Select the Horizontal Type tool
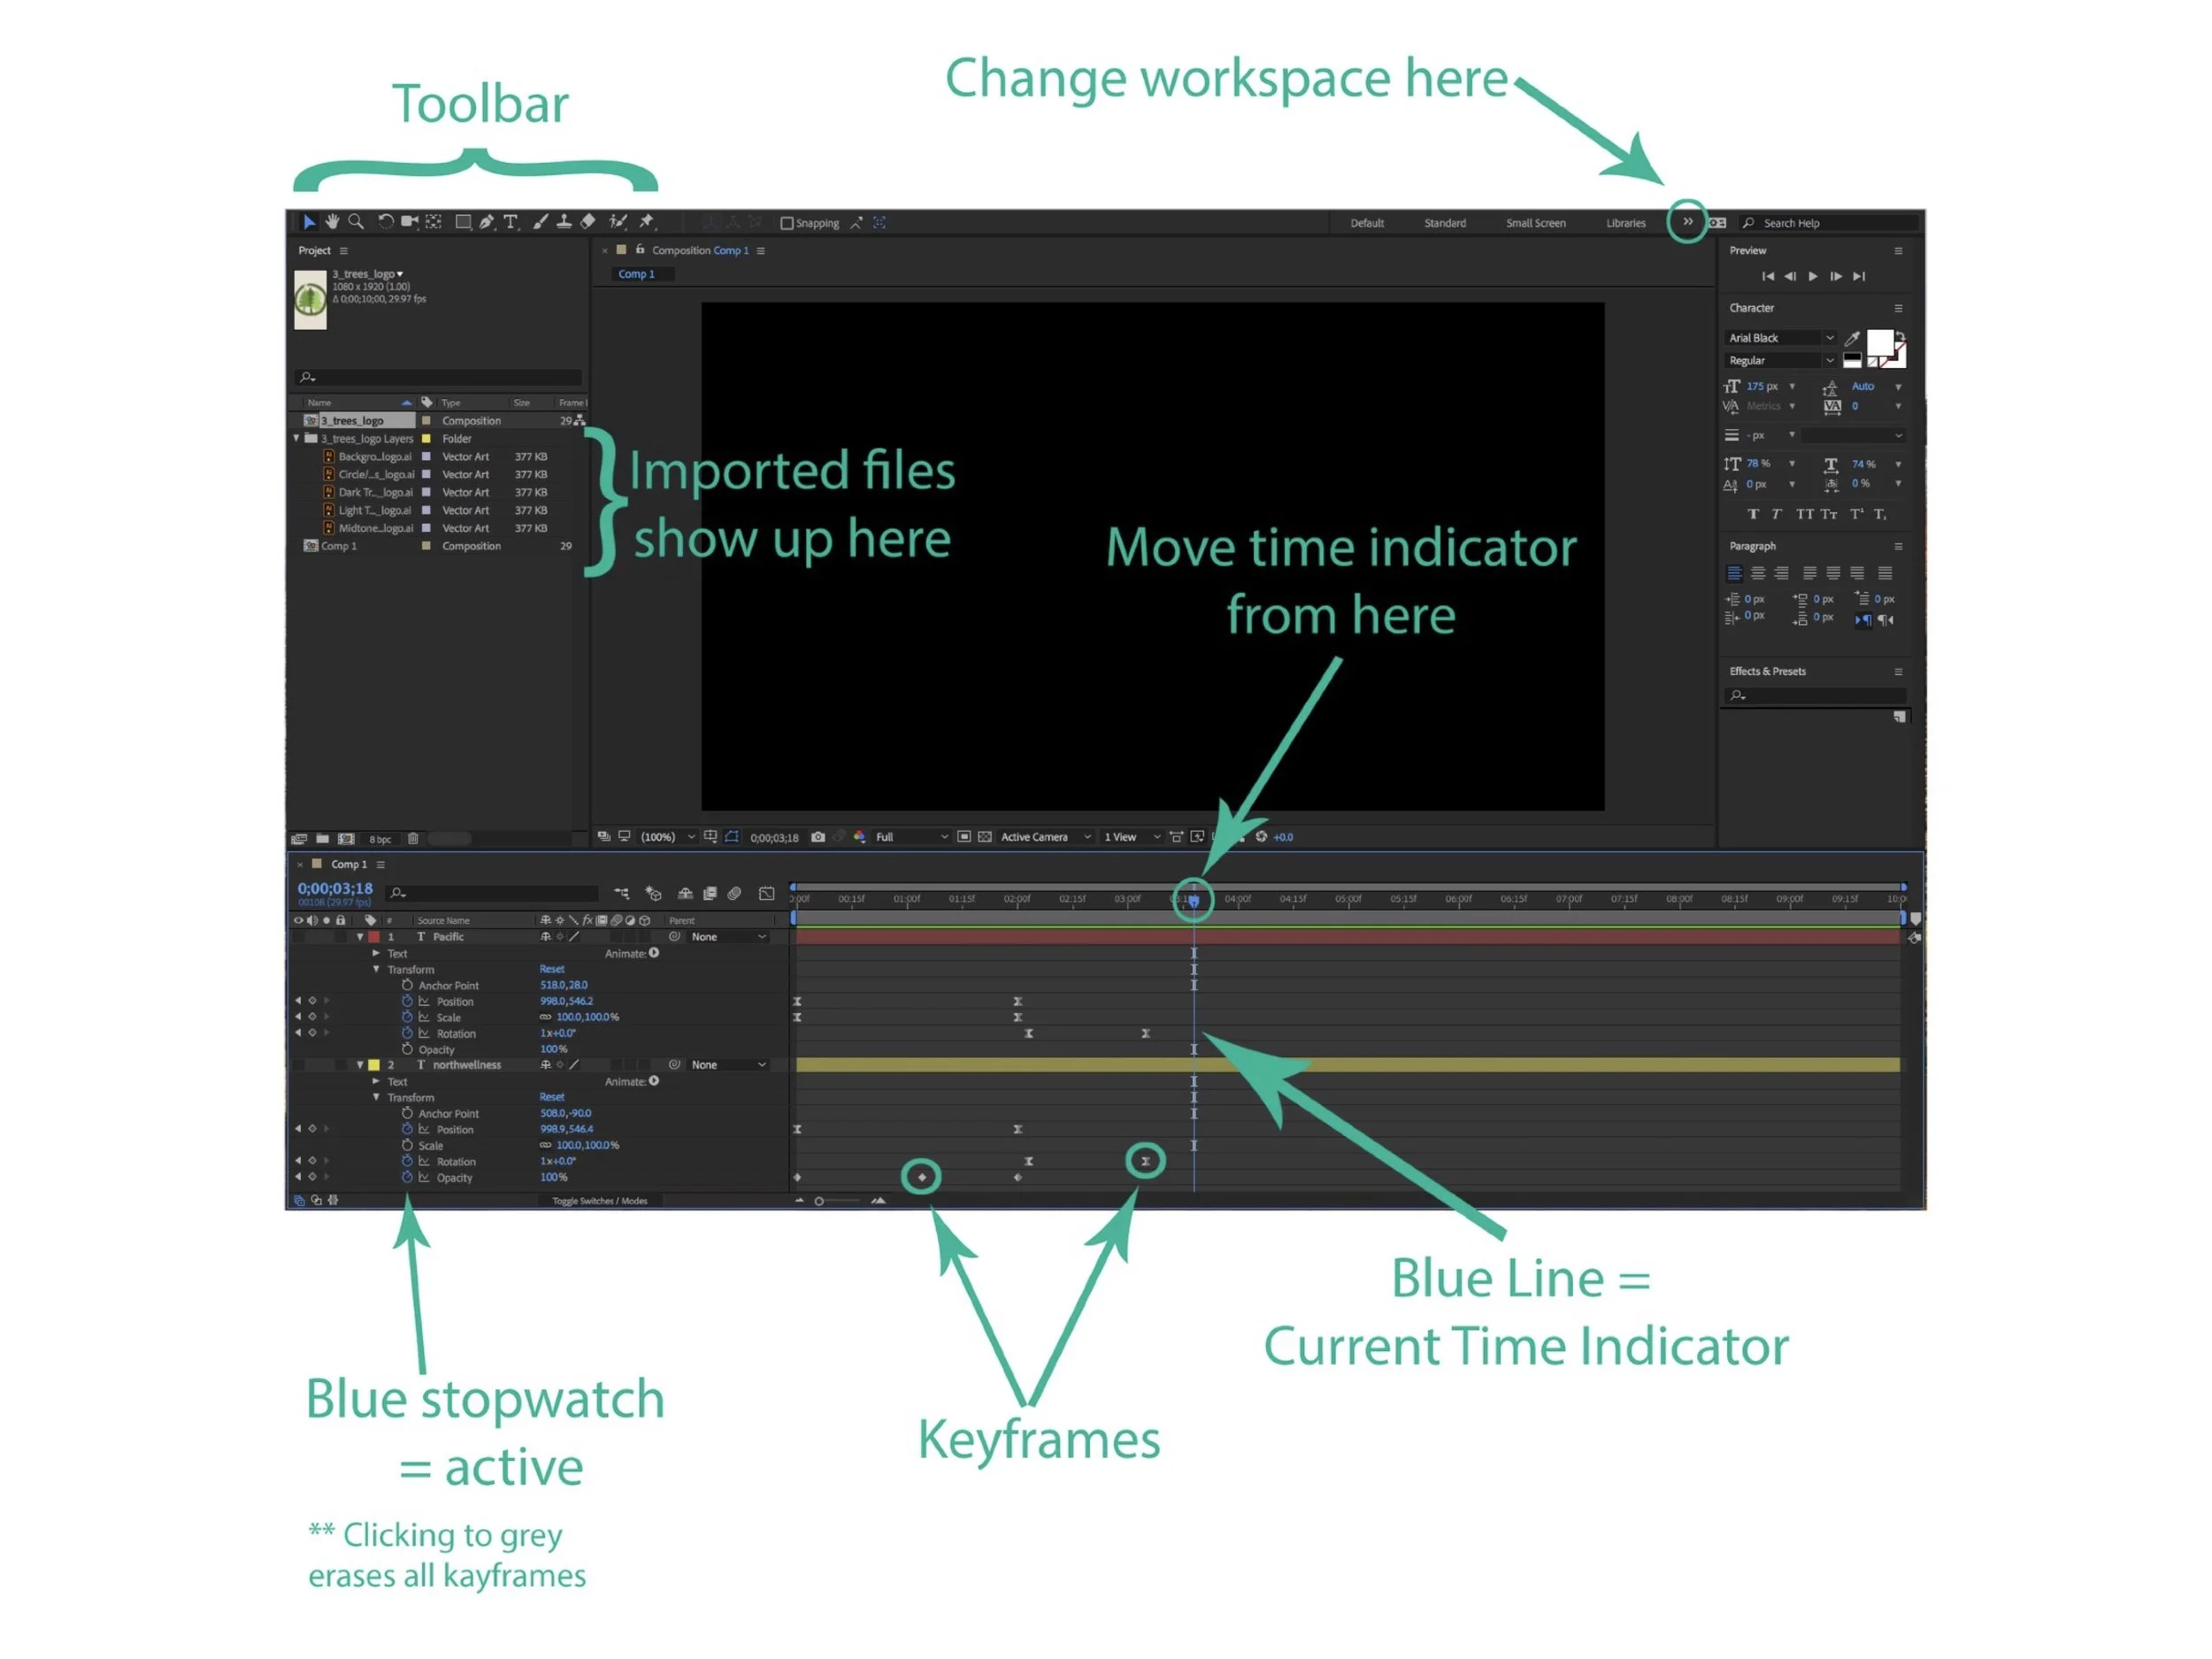 (x=511, y=222)
